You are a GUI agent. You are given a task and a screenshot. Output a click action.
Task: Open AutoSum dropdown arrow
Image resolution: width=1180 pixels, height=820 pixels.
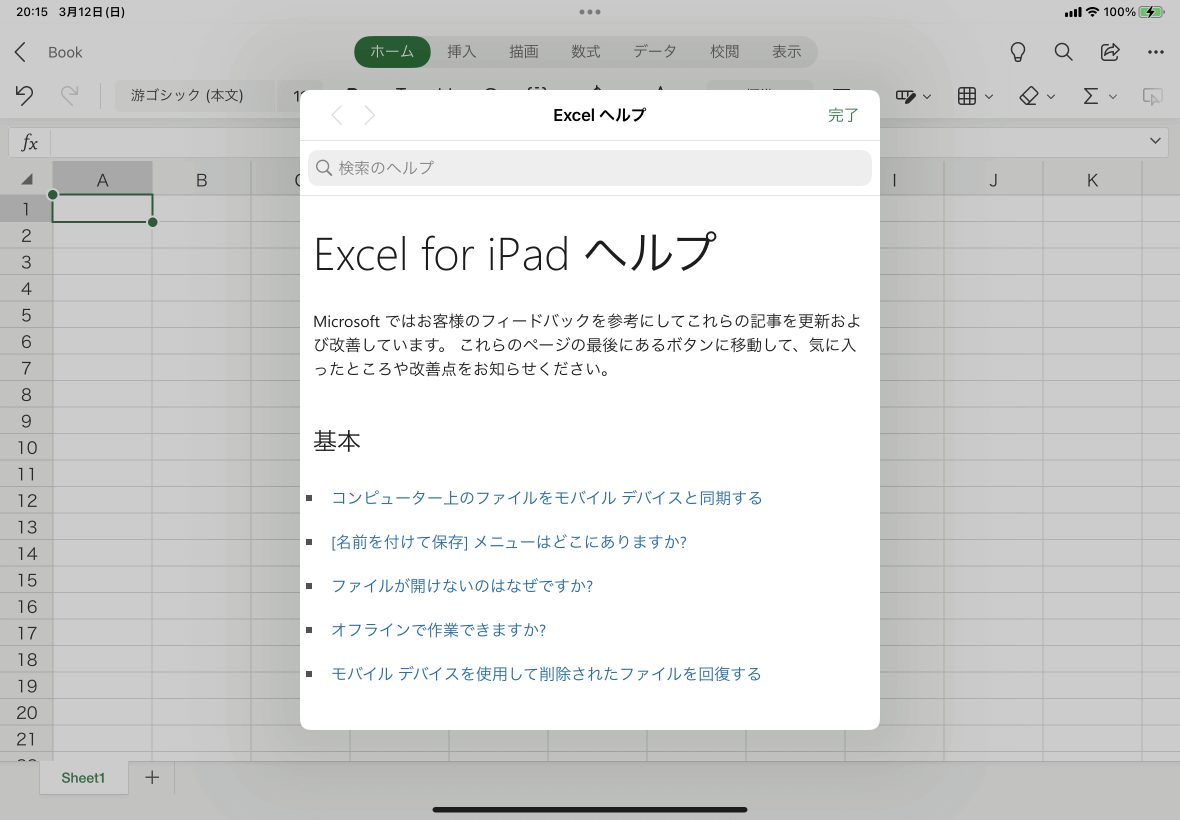[x=1112, y=96]
